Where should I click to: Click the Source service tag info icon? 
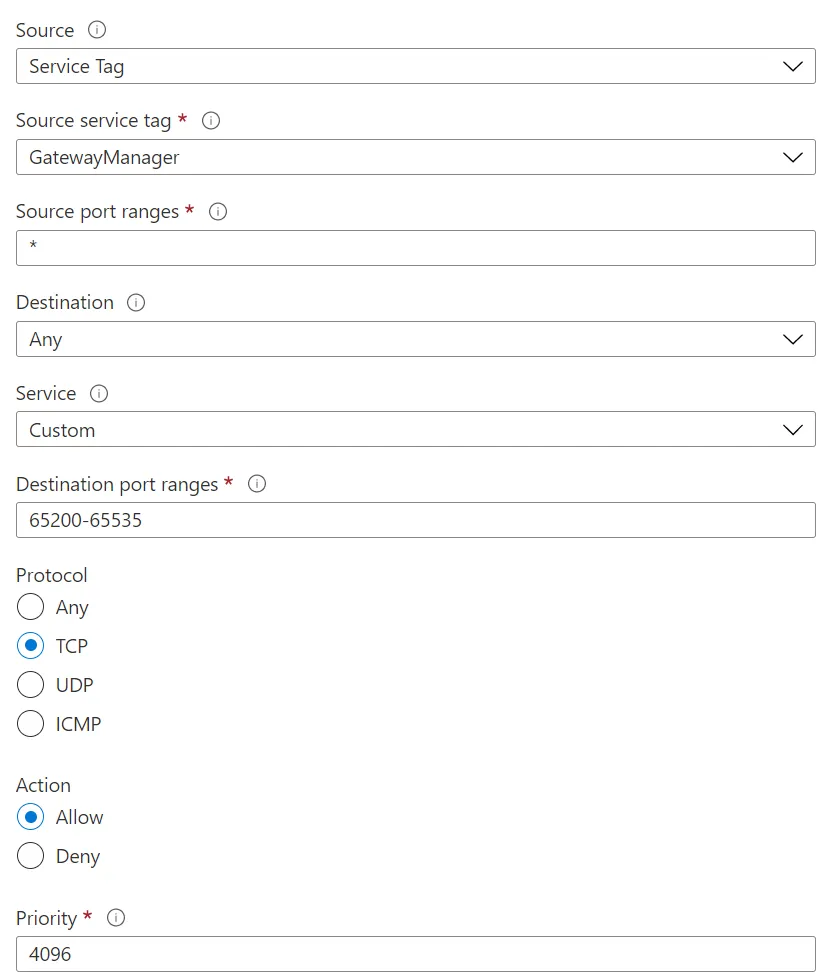(x=211, y=120)
